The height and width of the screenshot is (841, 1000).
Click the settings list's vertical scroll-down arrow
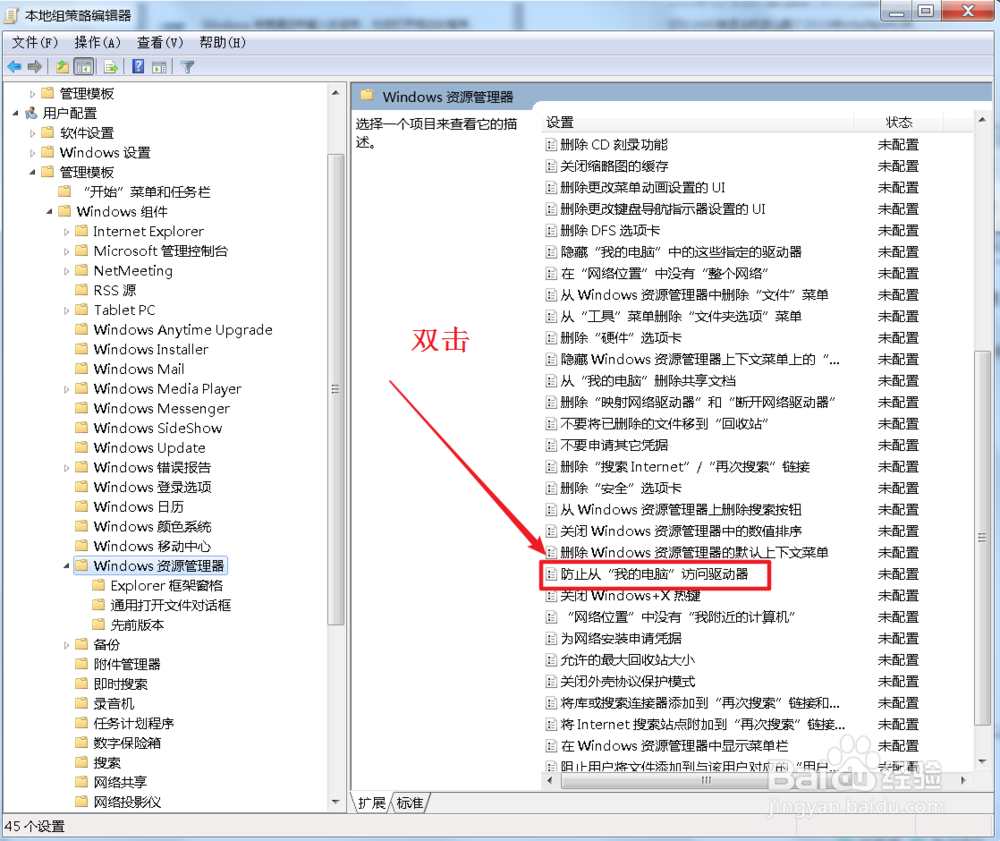pos(982,761)
